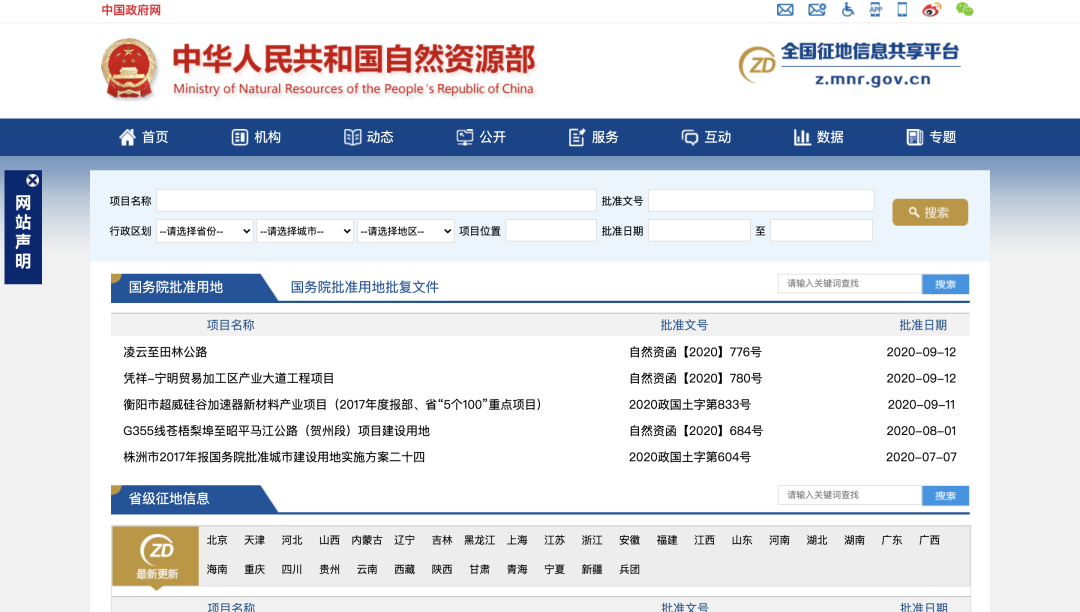The height and width of the screenshot is (612, 1080).
Task: Open the email subscription icon
Action: (x=817, y=9)
